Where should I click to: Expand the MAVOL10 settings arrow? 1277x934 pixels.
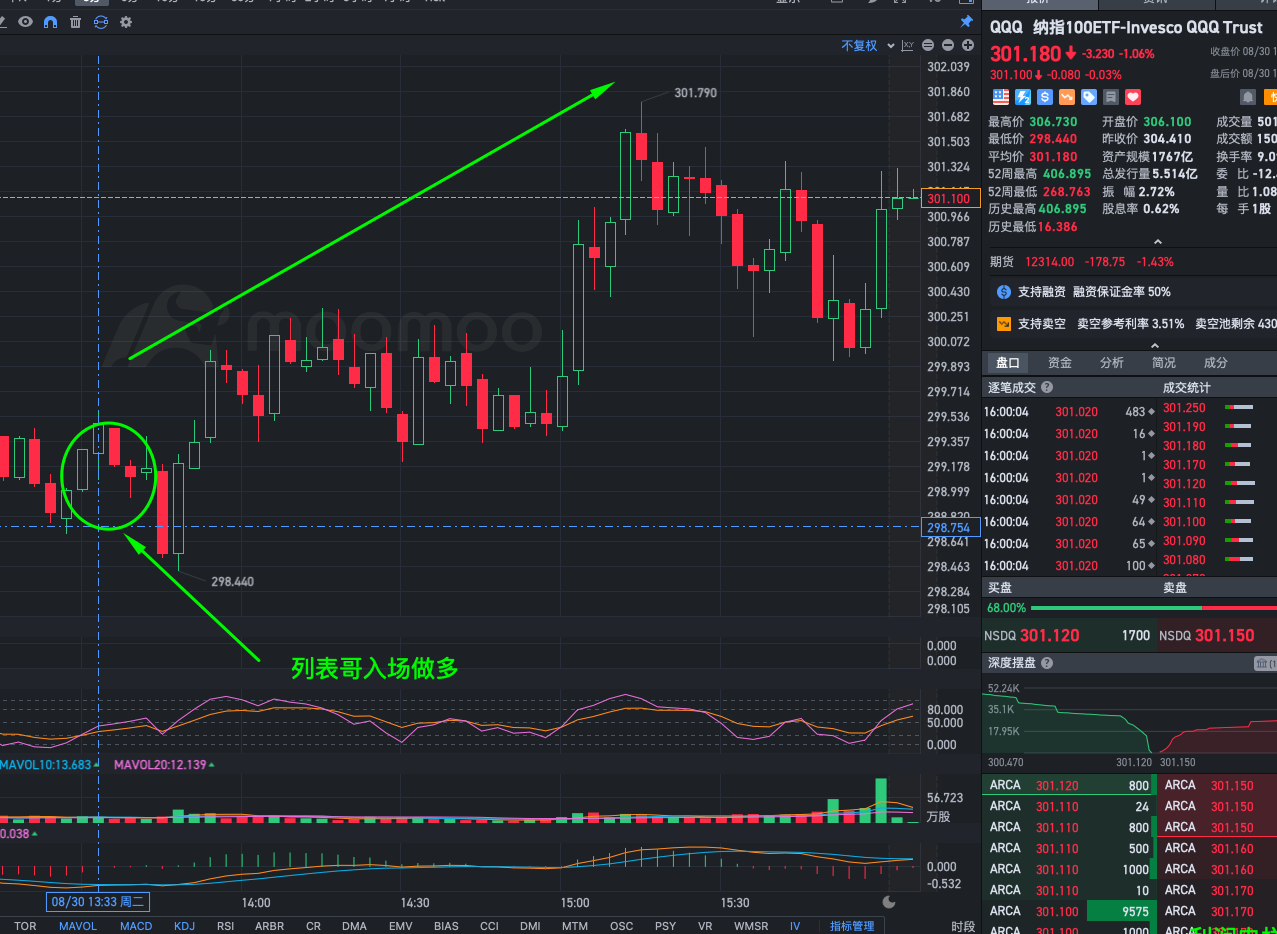point(99,765)
